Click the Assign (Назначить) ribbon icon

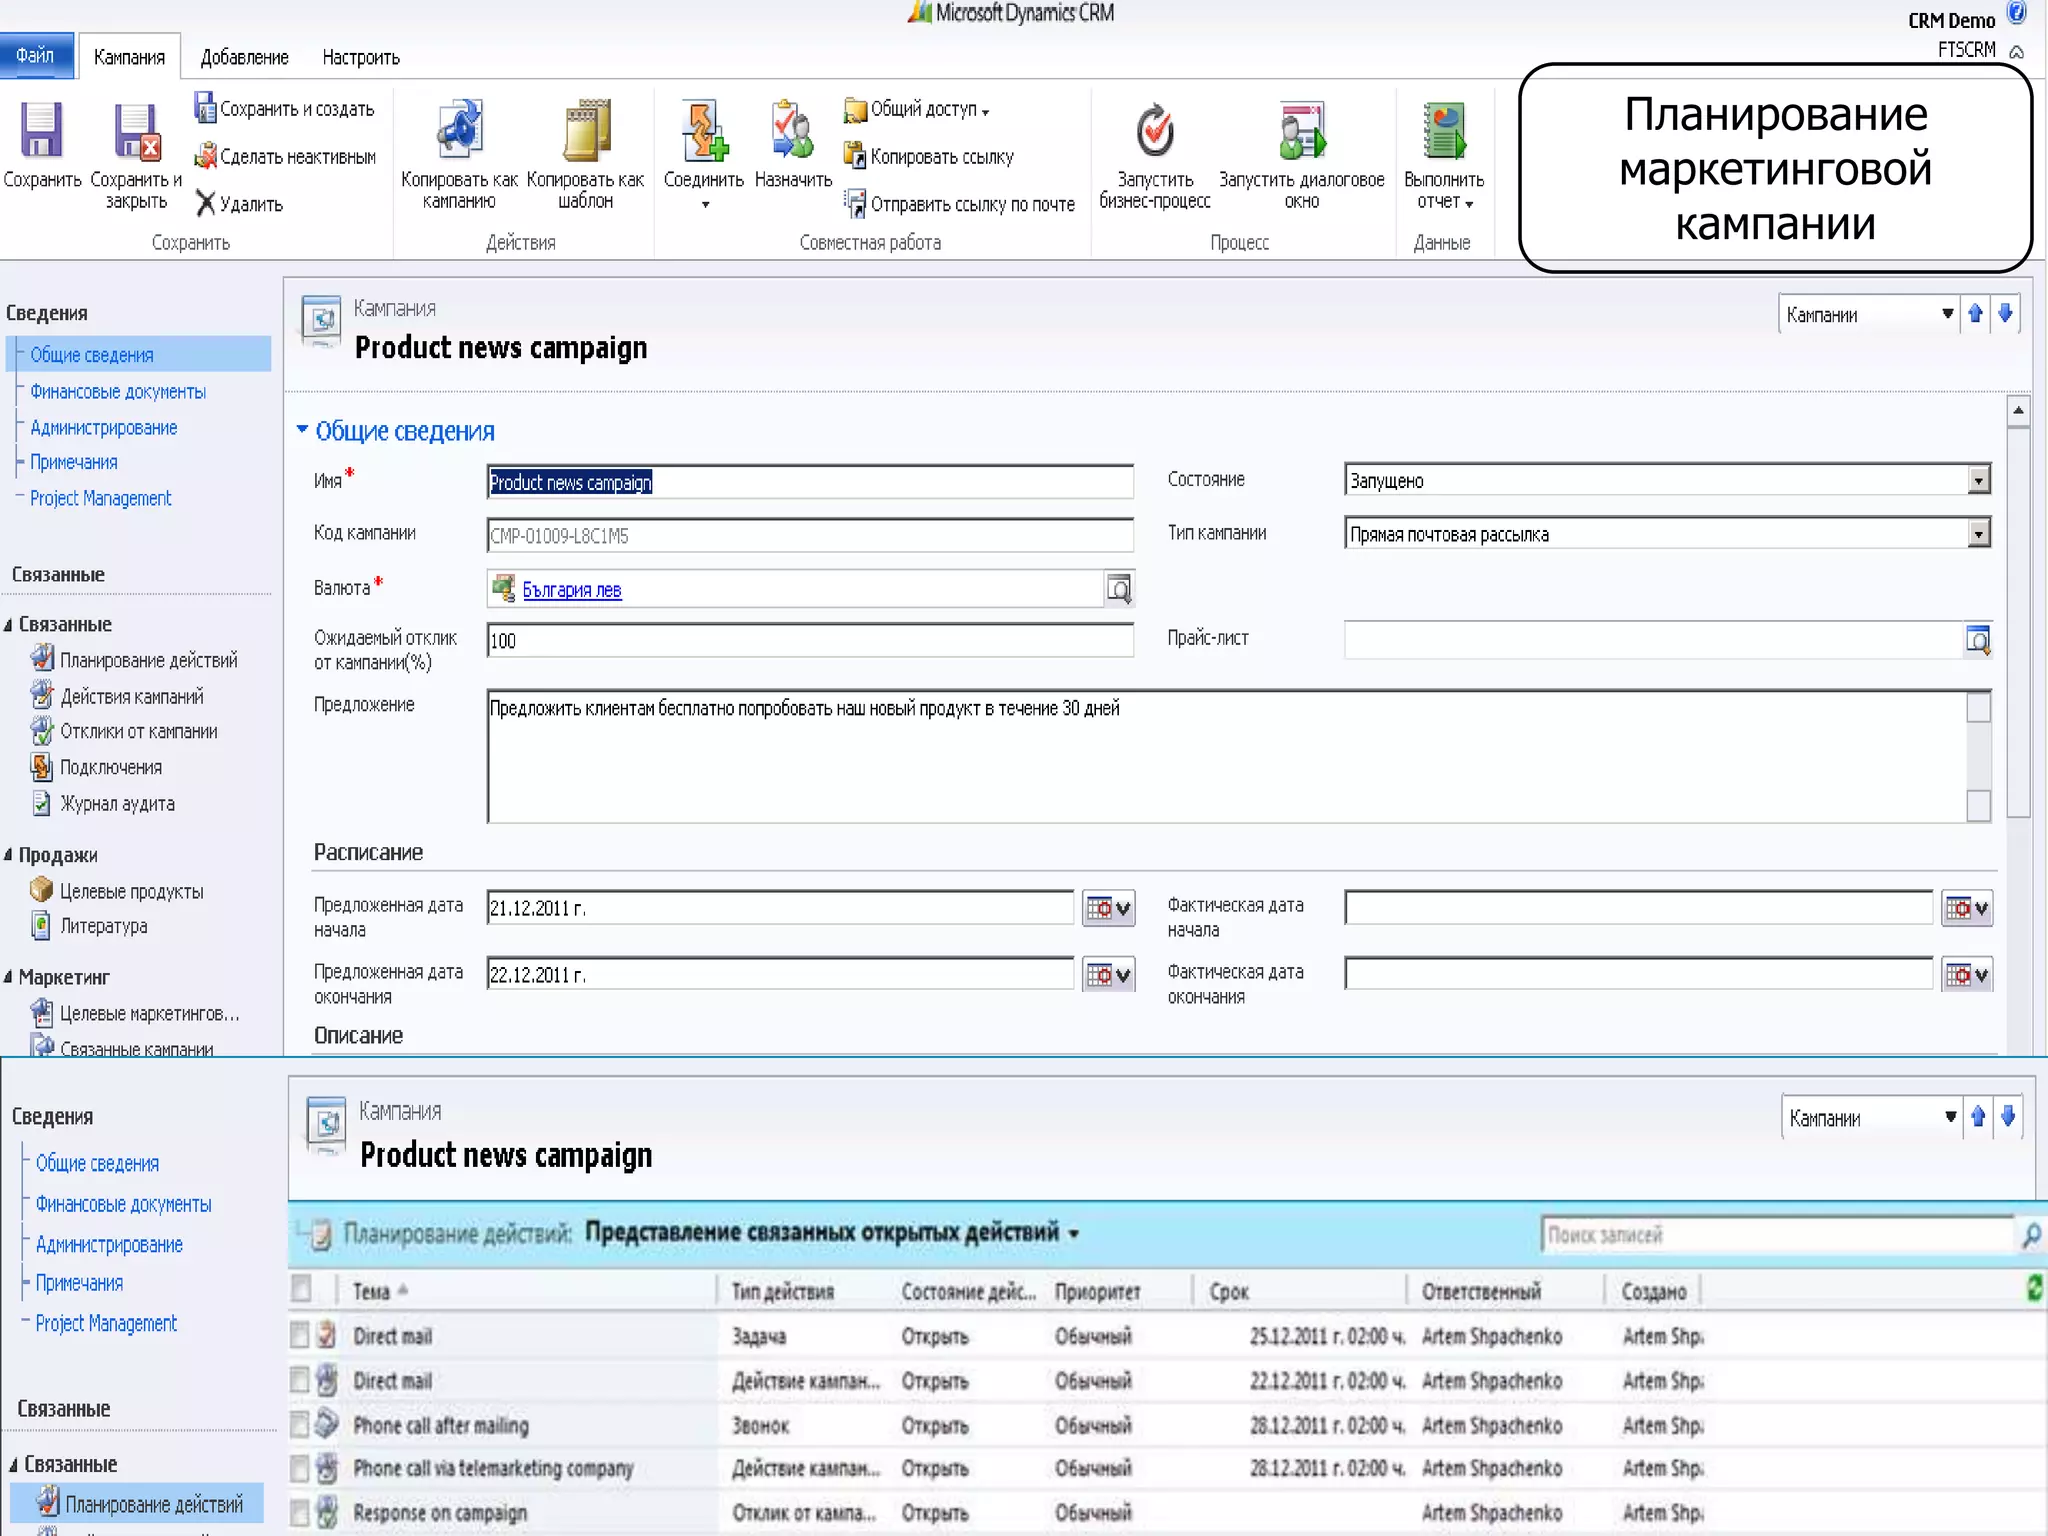tap(793, 130)
